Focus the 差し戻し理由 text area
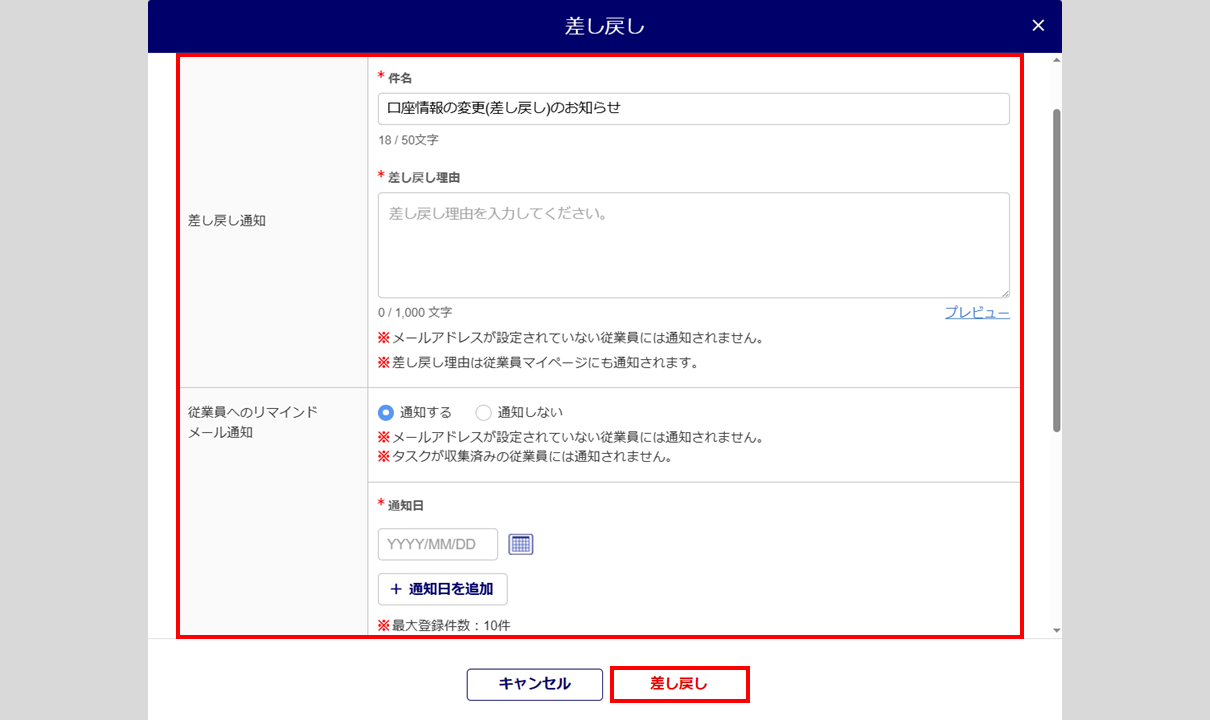This screenshot has width=1210, height=720. click(693, 245)
